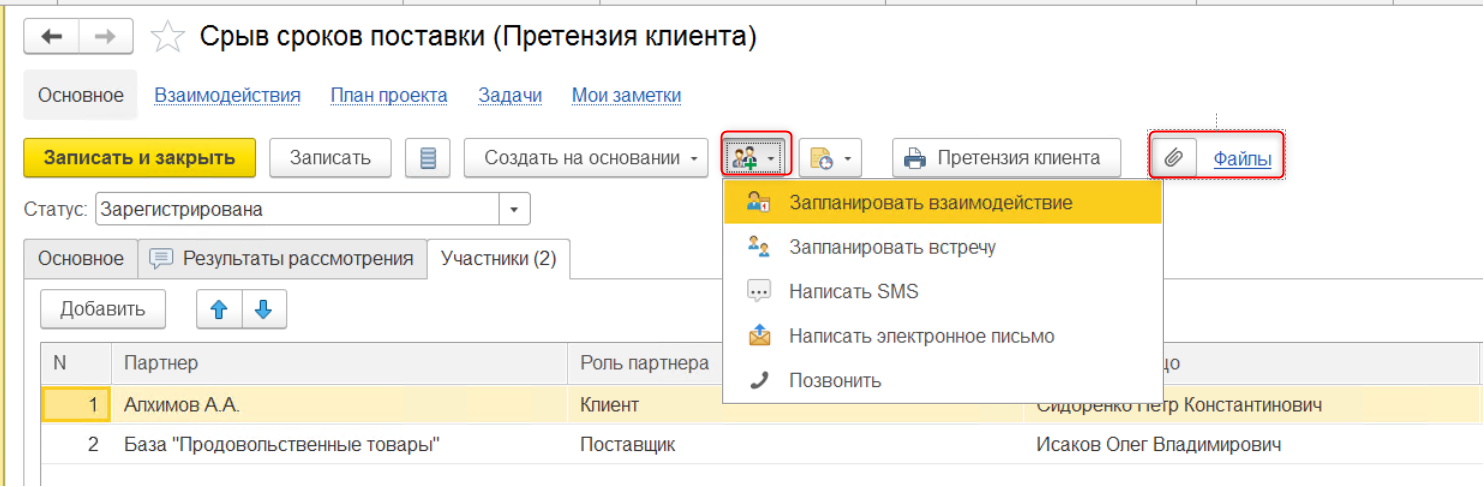Open the interactions people icon dropdown
Image resolution: width=1484 pixels, height=487 pixels.
[x=756, y=158]
